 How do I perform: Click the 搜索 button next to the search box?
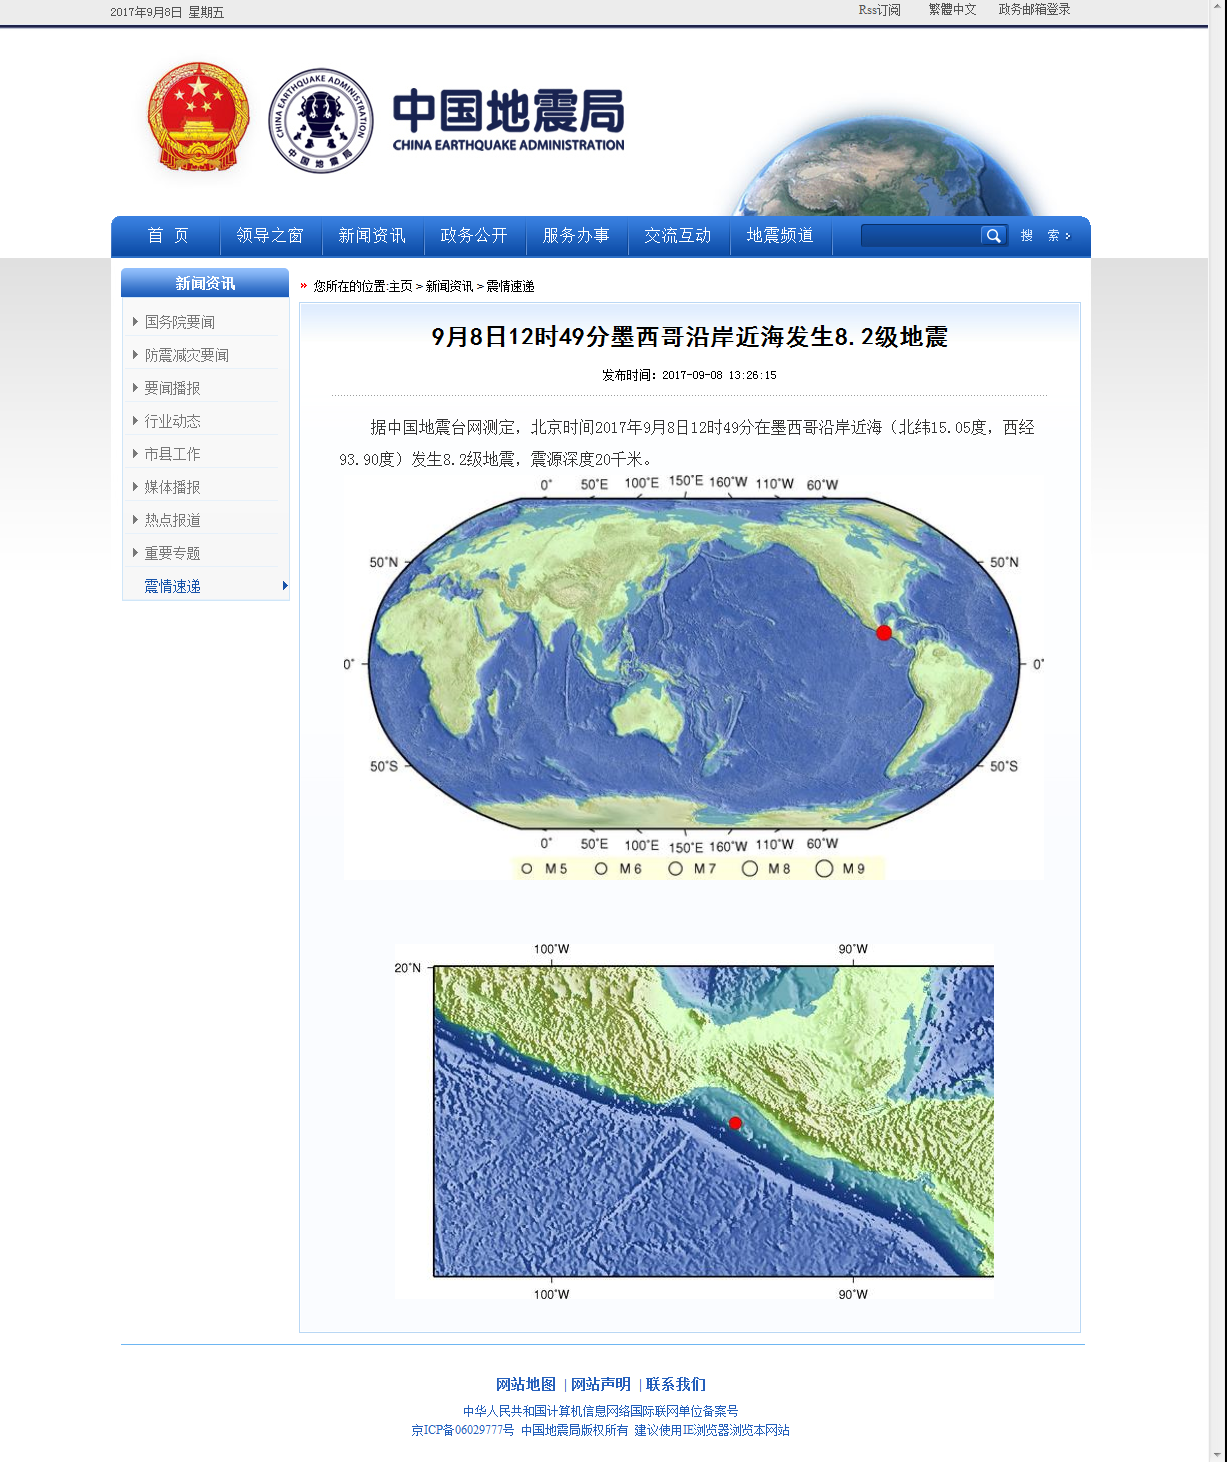pyautogui.click(x=1045, y=236)
